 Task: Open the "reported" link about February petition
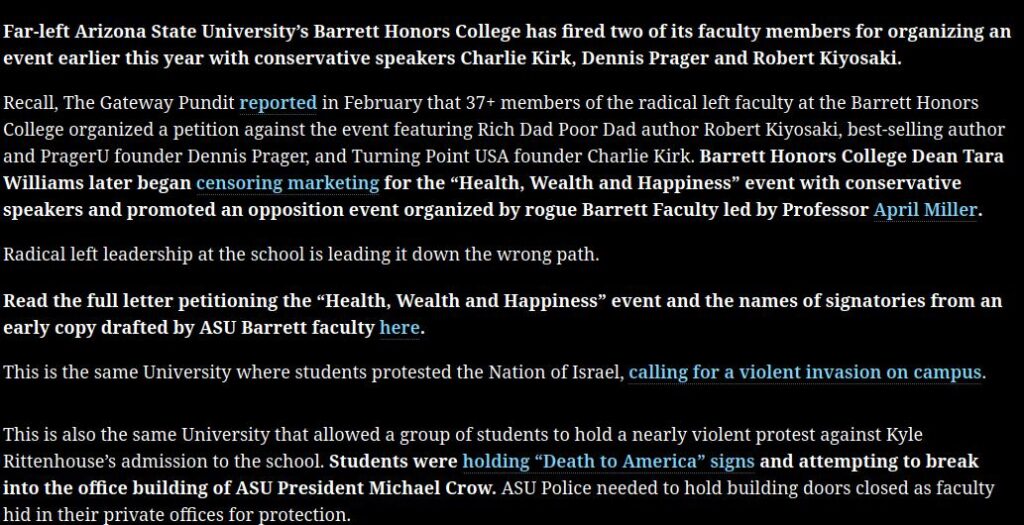(x=278, y=103)
